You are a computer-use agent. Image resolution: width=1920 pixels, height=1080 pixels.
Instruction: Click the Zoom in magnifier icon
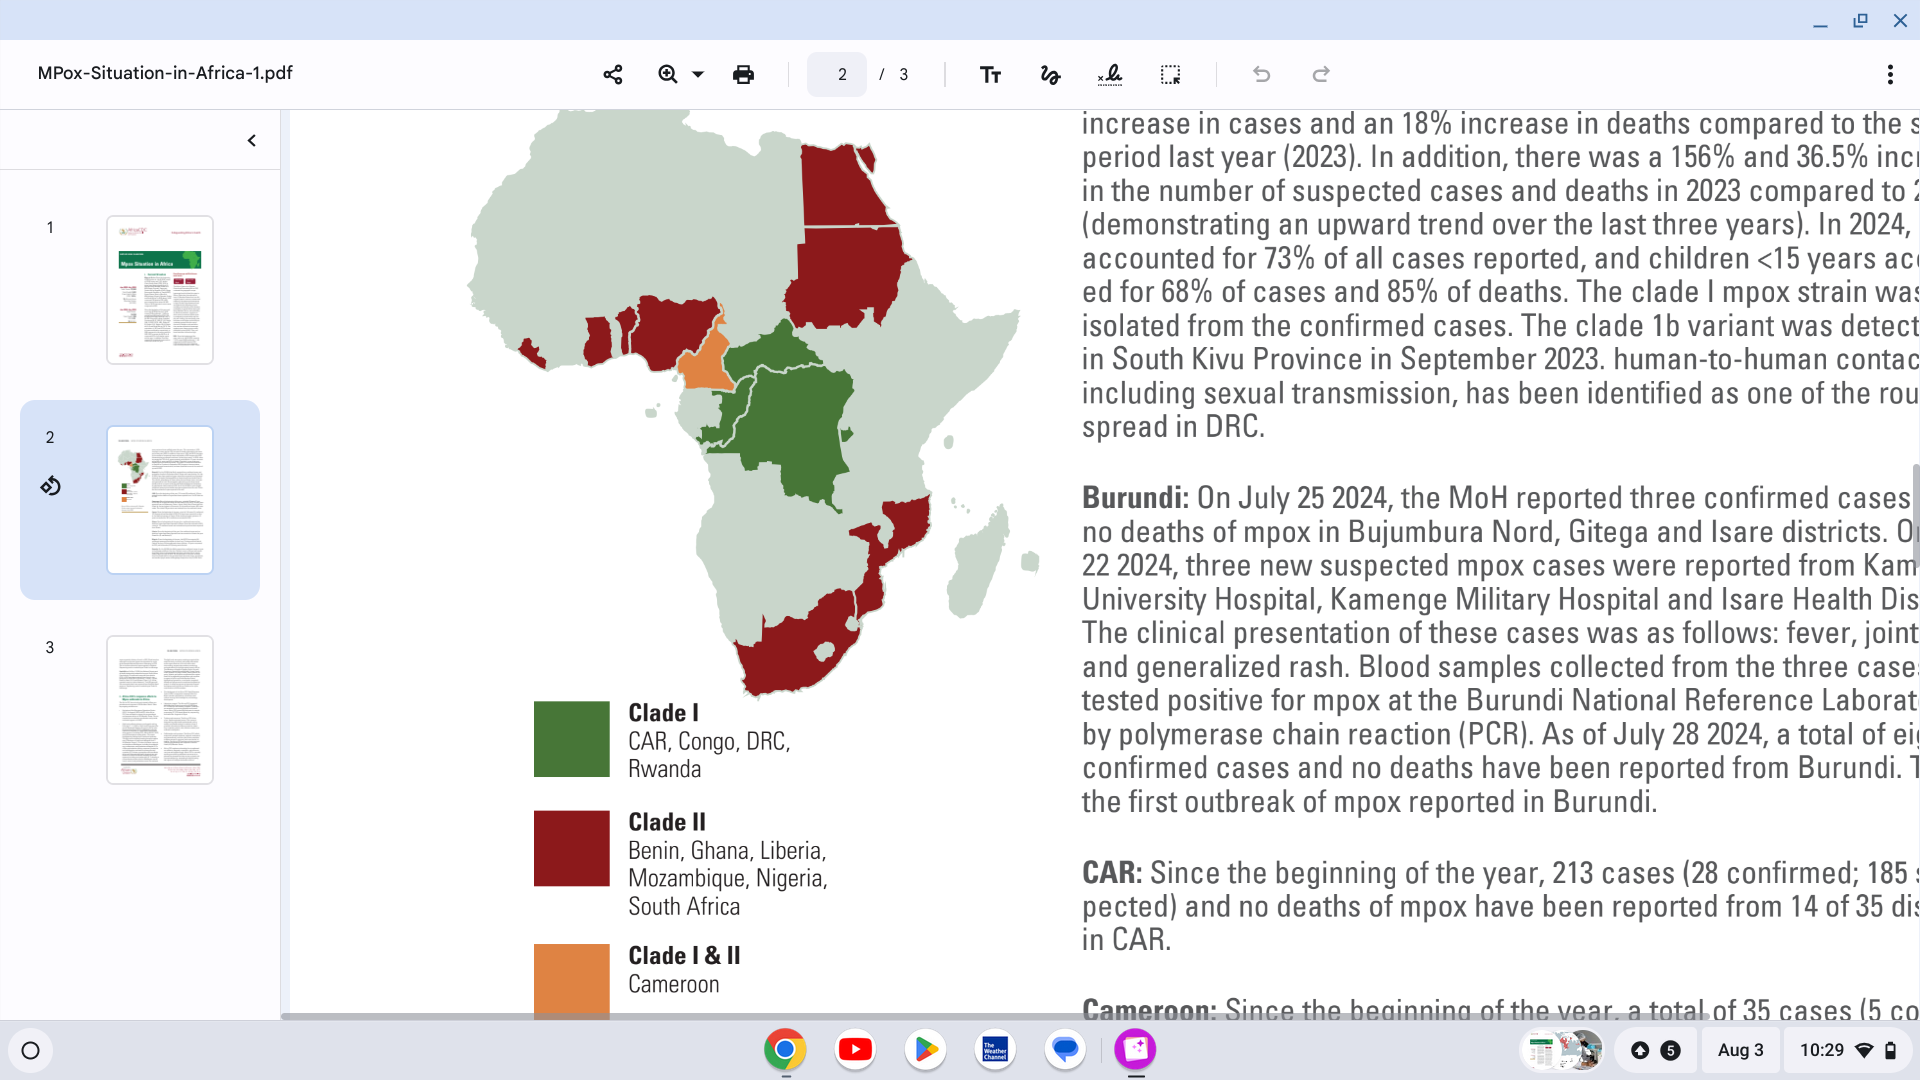point(667,74)
